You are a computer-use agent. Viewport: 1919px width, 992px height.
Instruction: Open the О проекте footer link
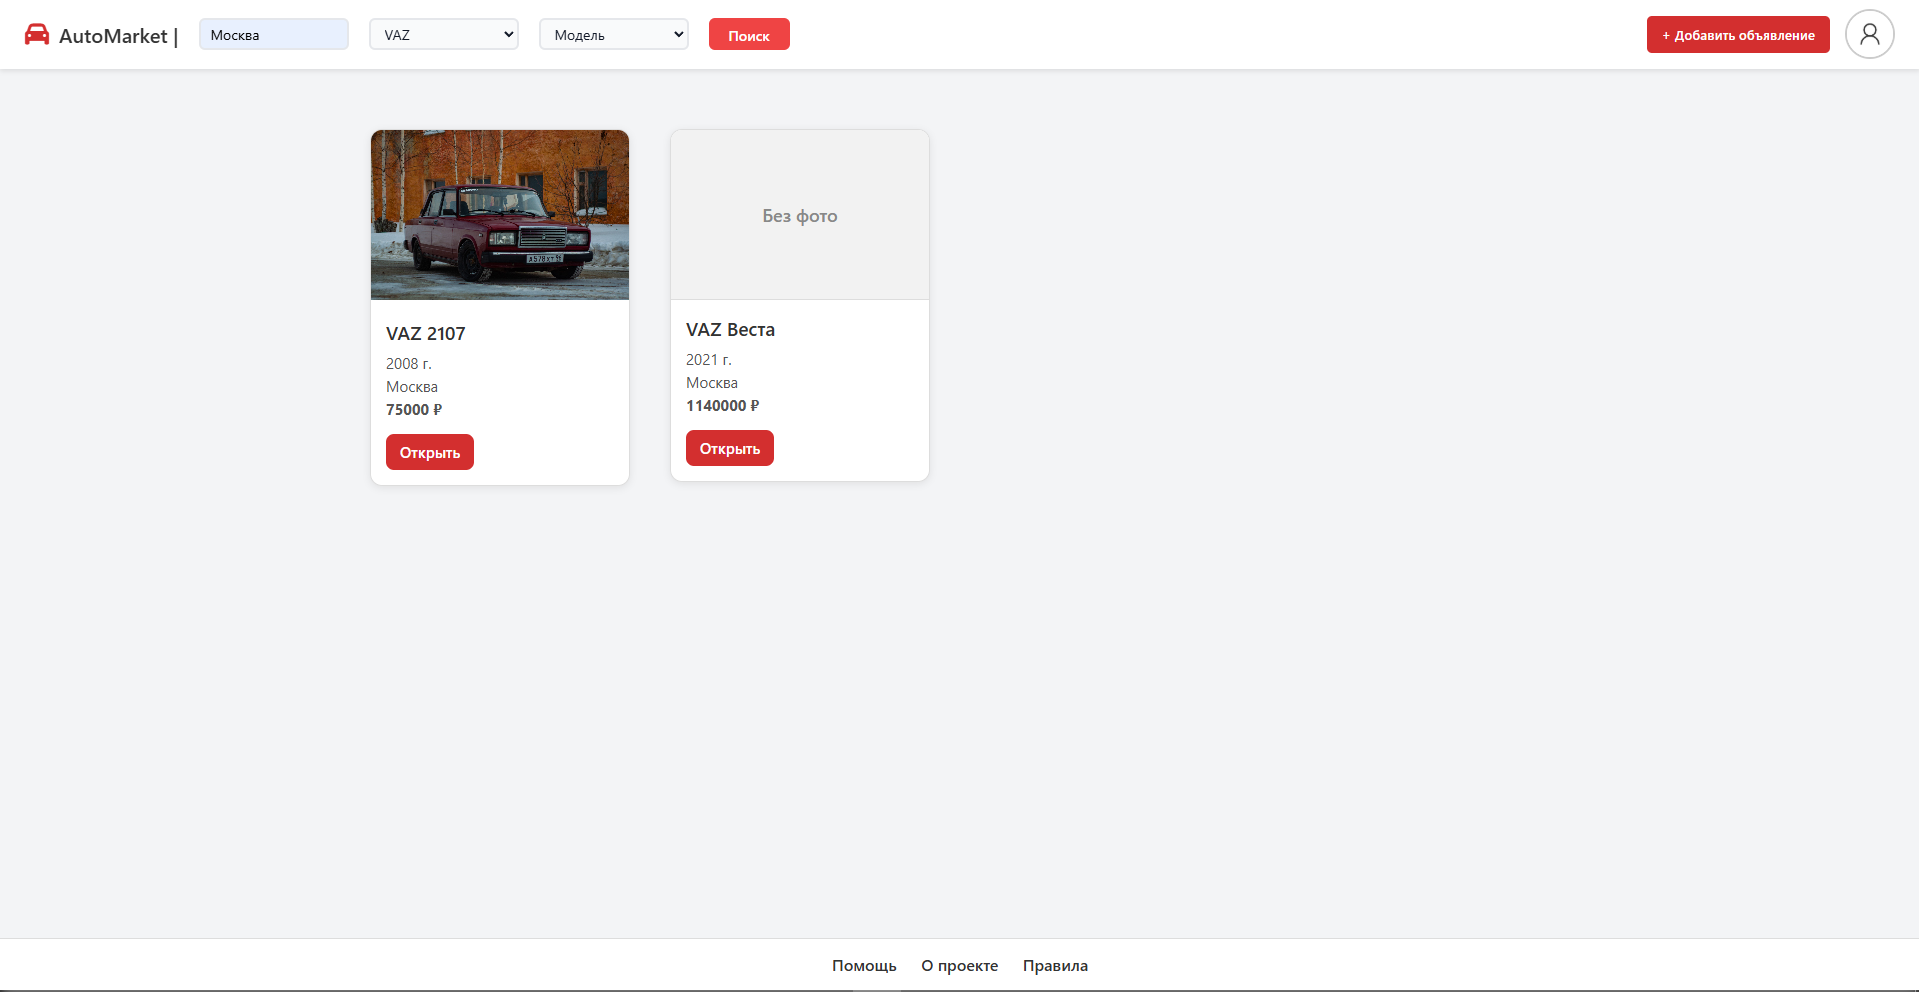click(959, 966)
